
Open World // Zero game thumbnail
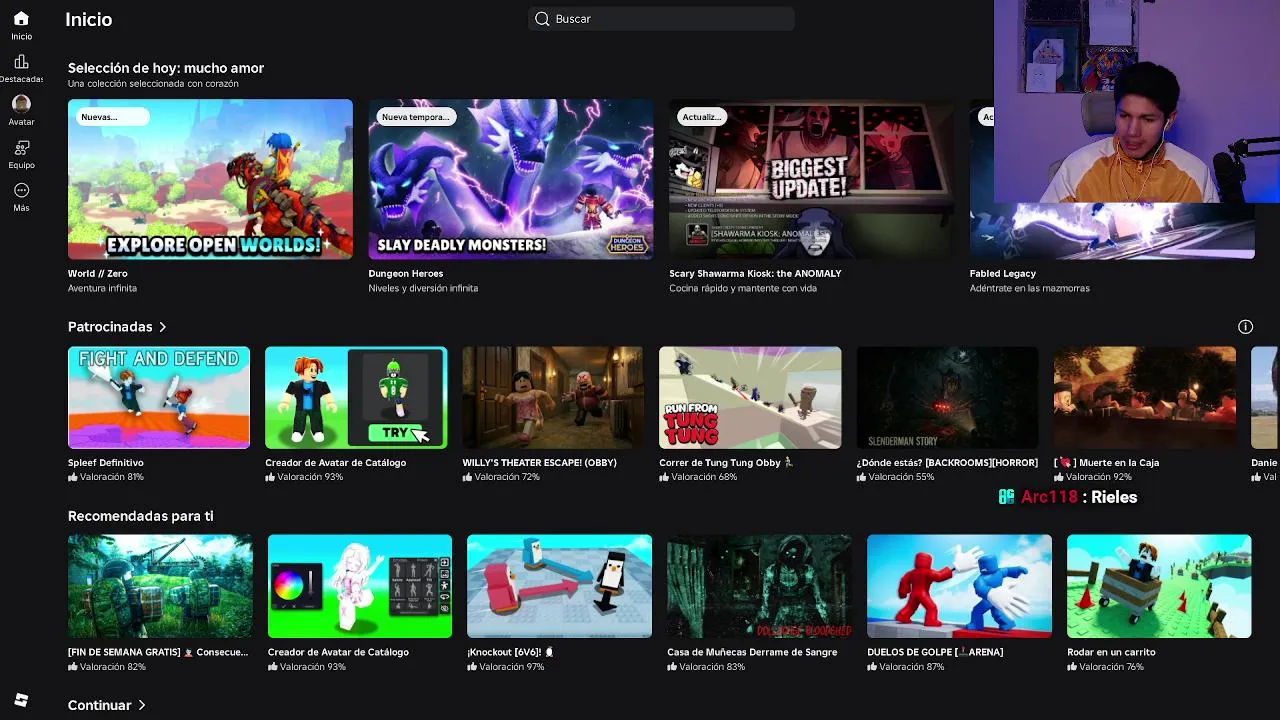coord(210,179)
